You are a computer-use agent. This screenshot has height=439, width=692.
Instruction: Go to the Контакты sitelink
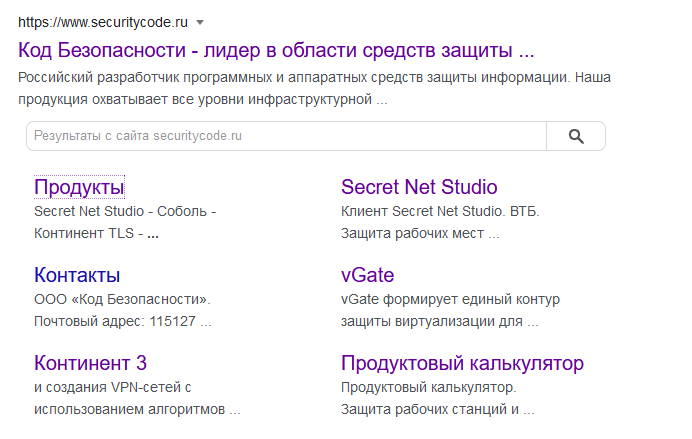[x=77, y=275]
